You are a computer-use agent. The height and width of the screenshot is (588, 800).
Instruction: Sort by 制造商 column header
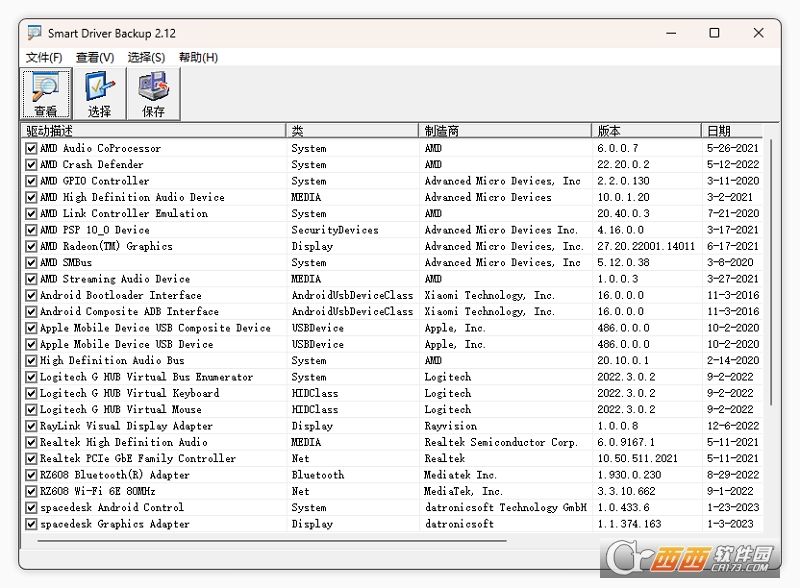click(x=505, y=131)
